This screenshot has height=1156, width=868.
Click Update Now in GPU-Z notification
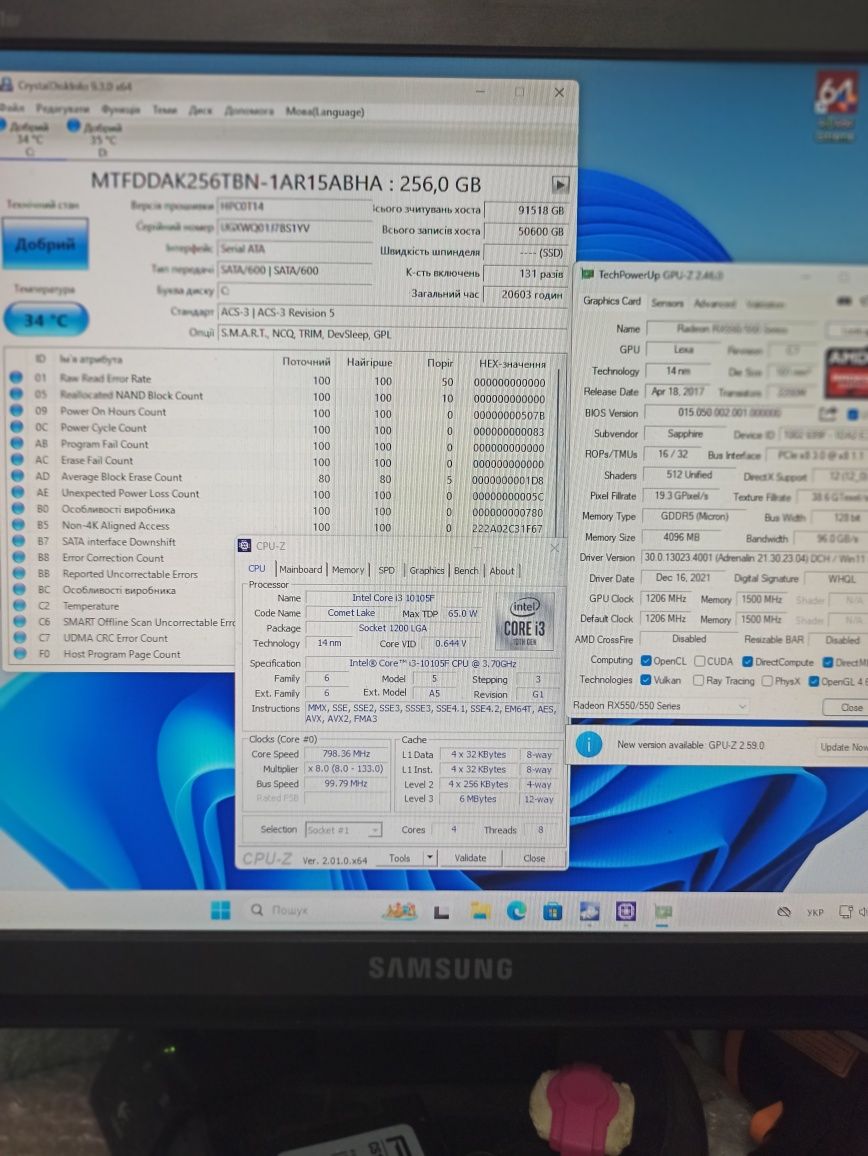842,747
